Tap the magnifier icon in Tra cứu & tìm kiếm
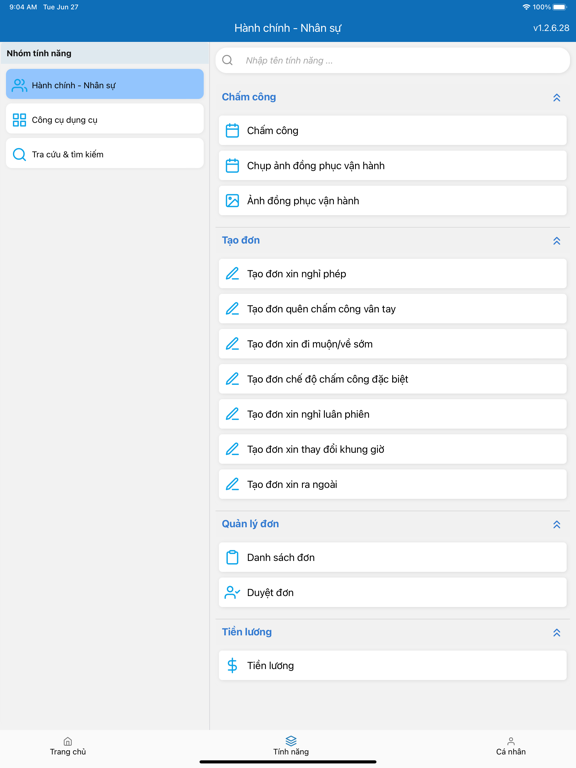 click(20, 155)
